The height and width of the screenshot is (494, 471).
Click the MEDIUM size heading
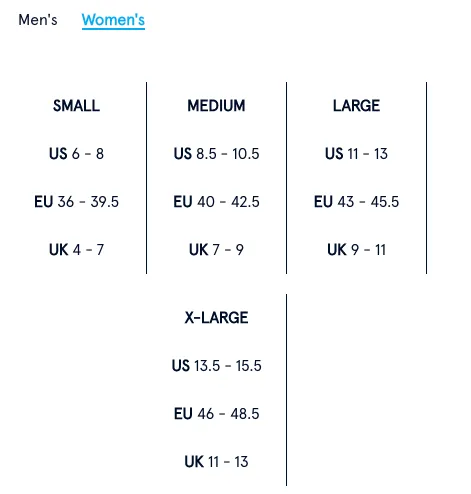pyautogui.click(x=216, y=106)
